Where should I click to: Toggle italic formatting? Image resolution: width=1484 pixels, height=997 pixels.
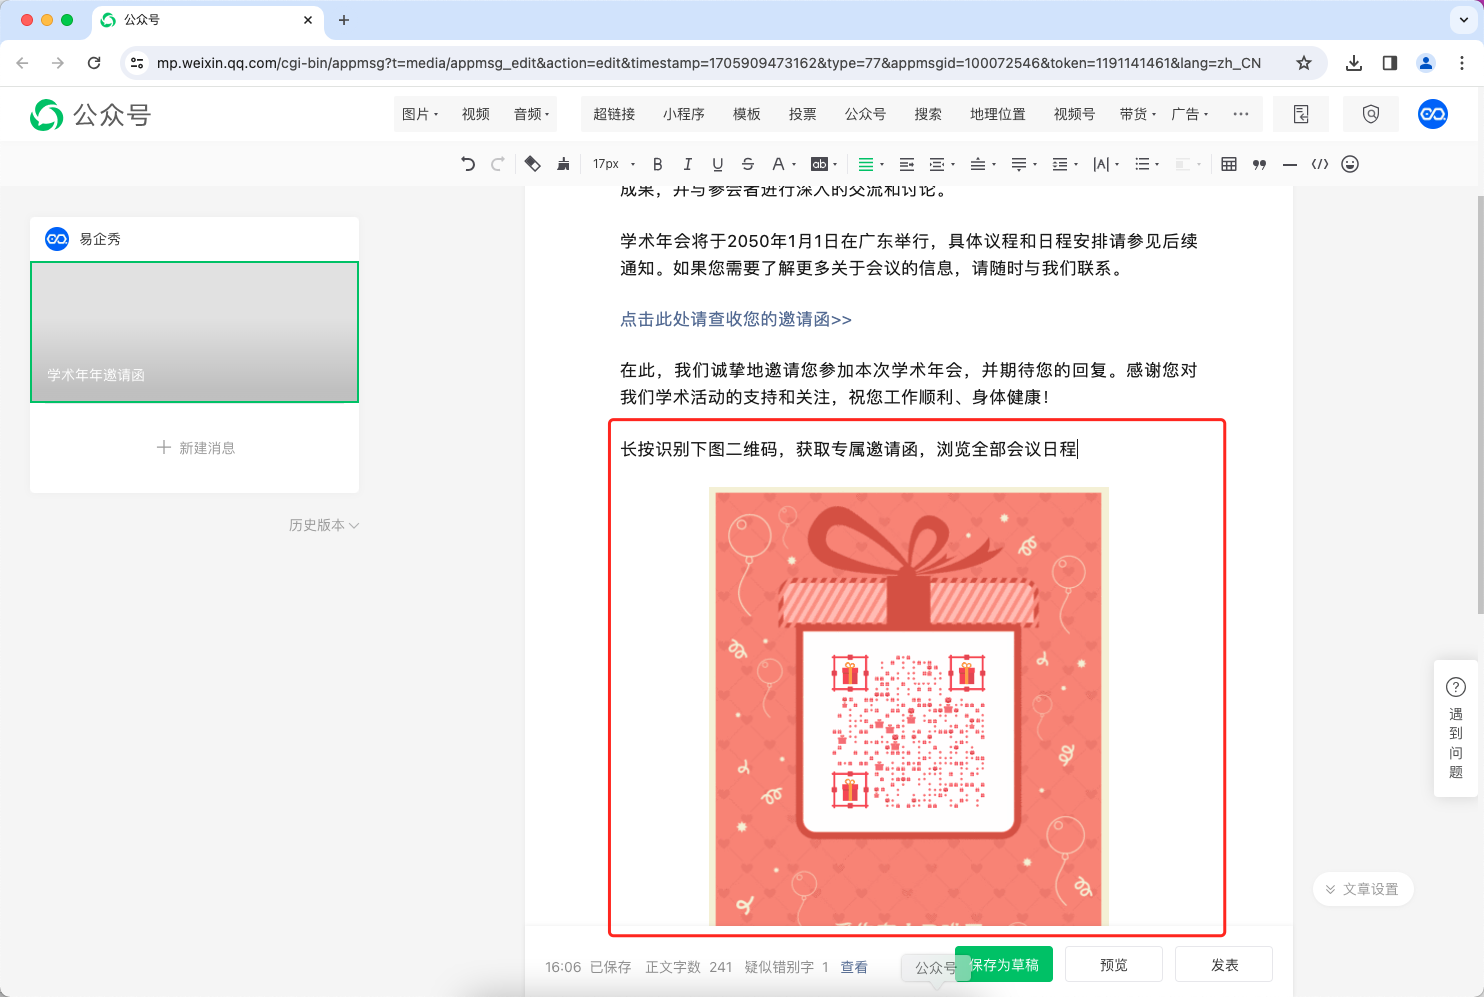coord(687,164)
